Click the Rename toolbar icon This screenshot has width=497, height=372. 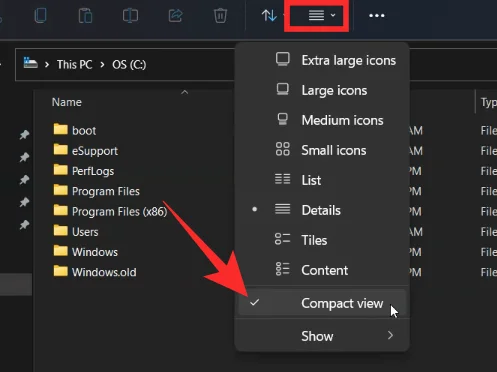(130, 16)
